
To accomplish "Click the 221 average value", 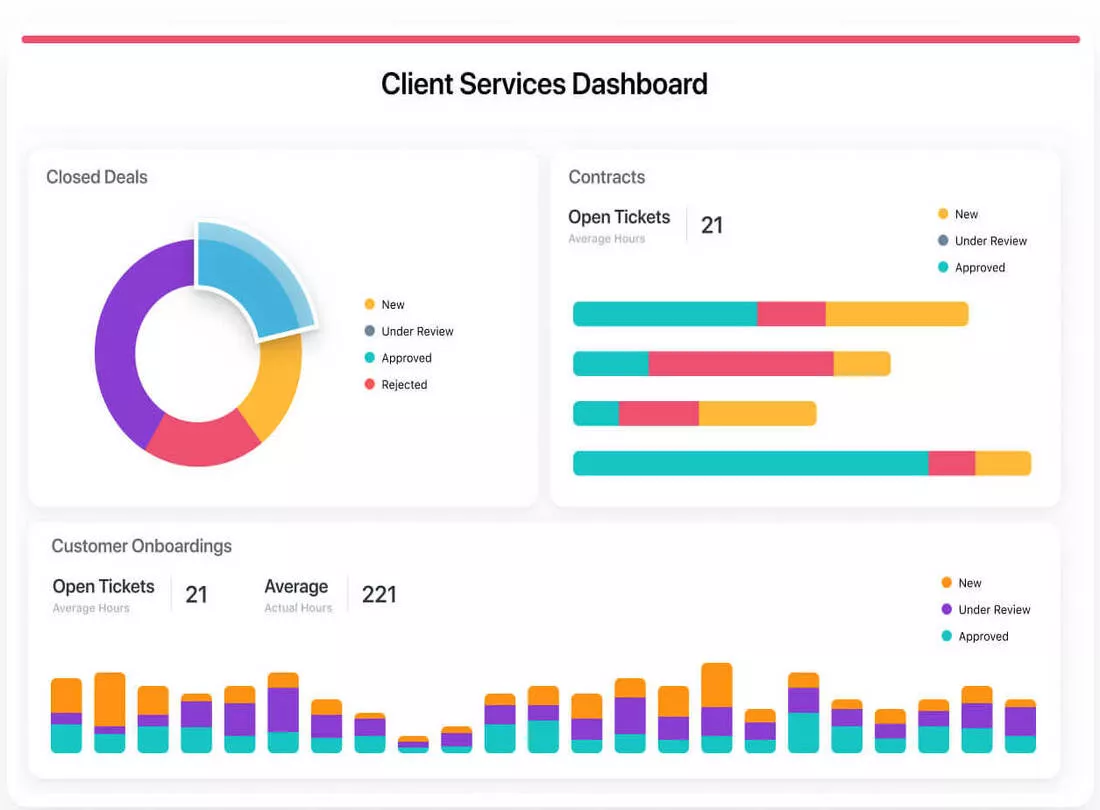I will 379,595.
